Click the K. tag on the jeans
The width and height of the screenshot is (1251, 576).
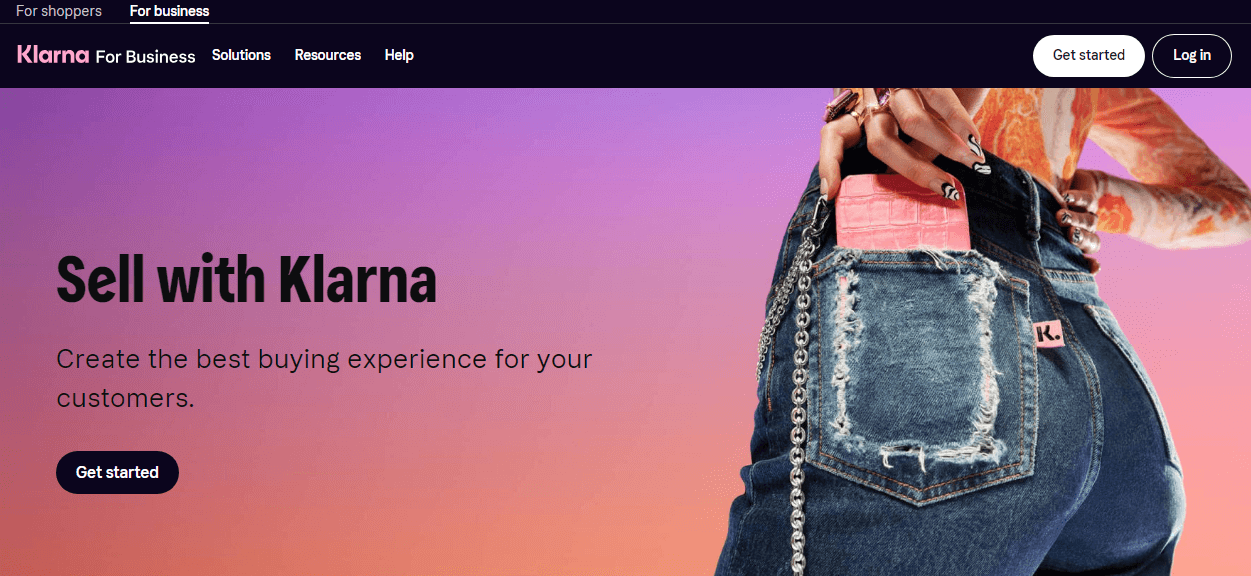1048,335
